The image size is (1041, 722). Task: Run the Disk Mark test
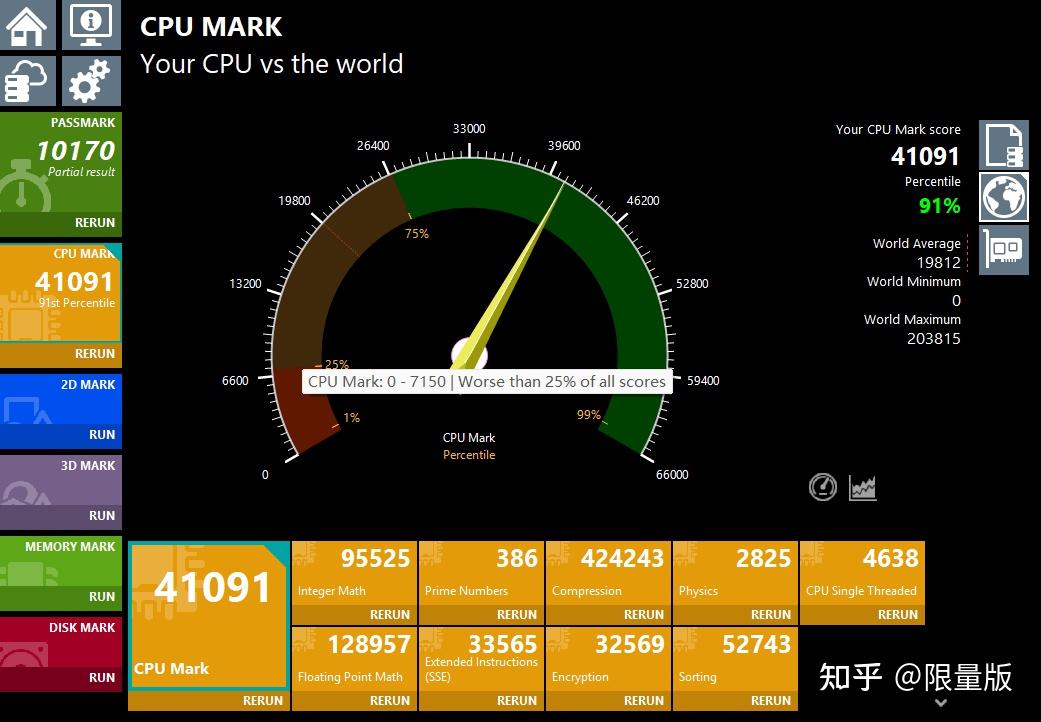102,678
